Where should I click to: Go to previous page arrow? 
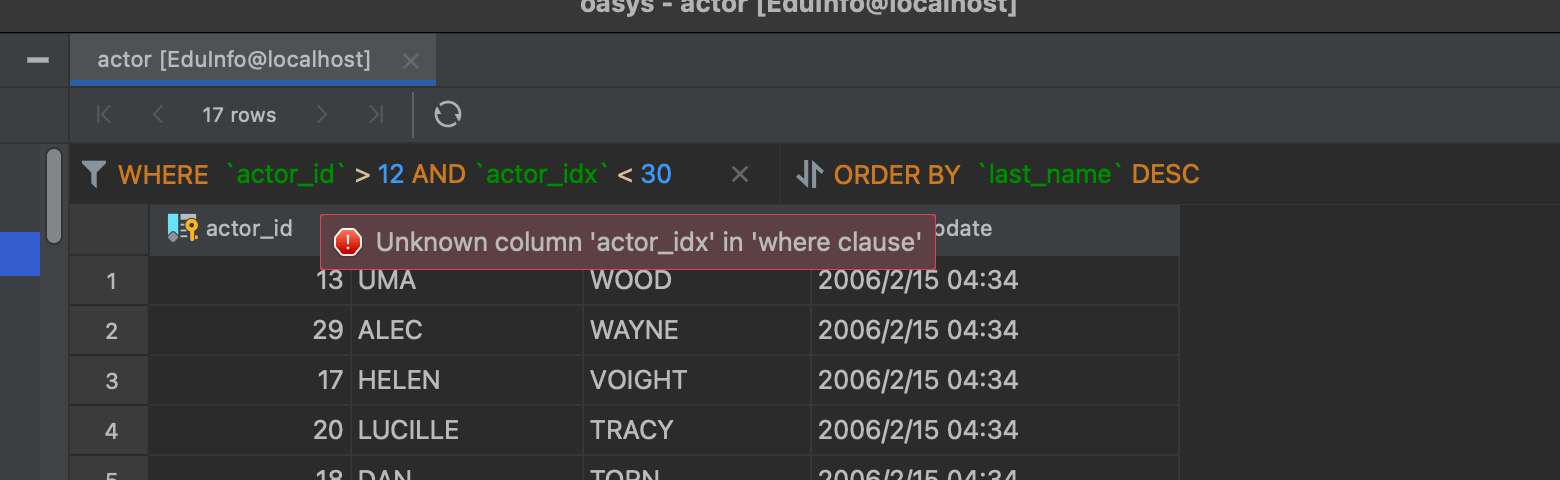tap(158, 114)
